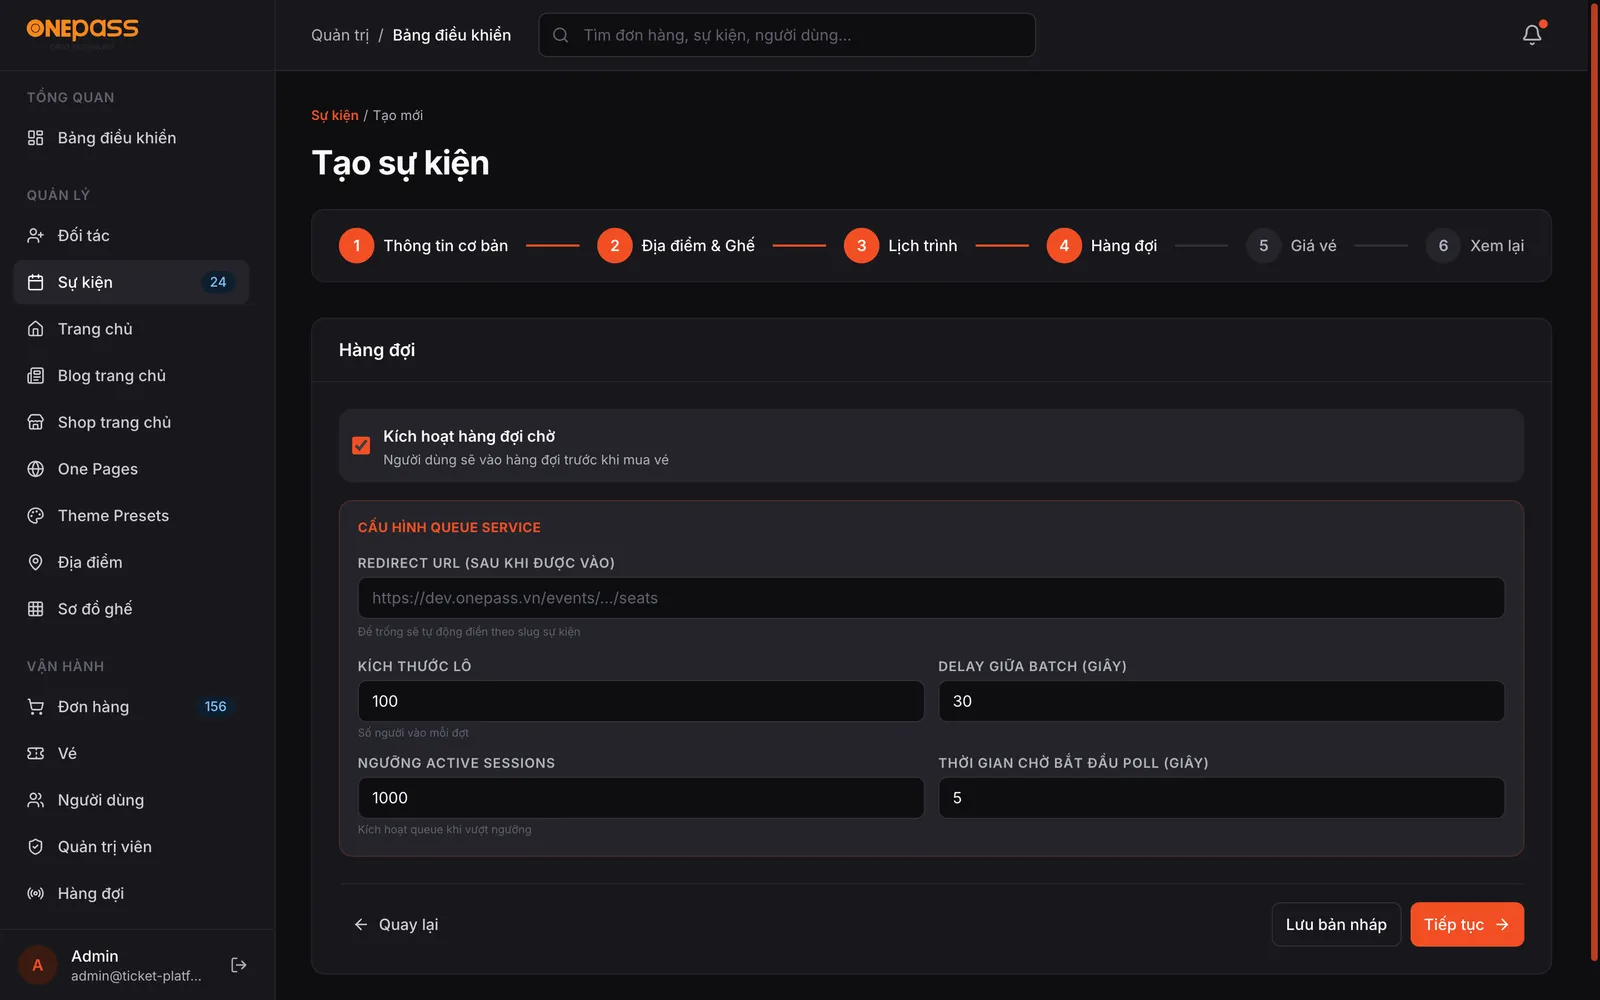Image resolution: width=1600 pixels, height=1000 pixels.
Task: Click the Người dùng users icon
Action: click(35, 800)
